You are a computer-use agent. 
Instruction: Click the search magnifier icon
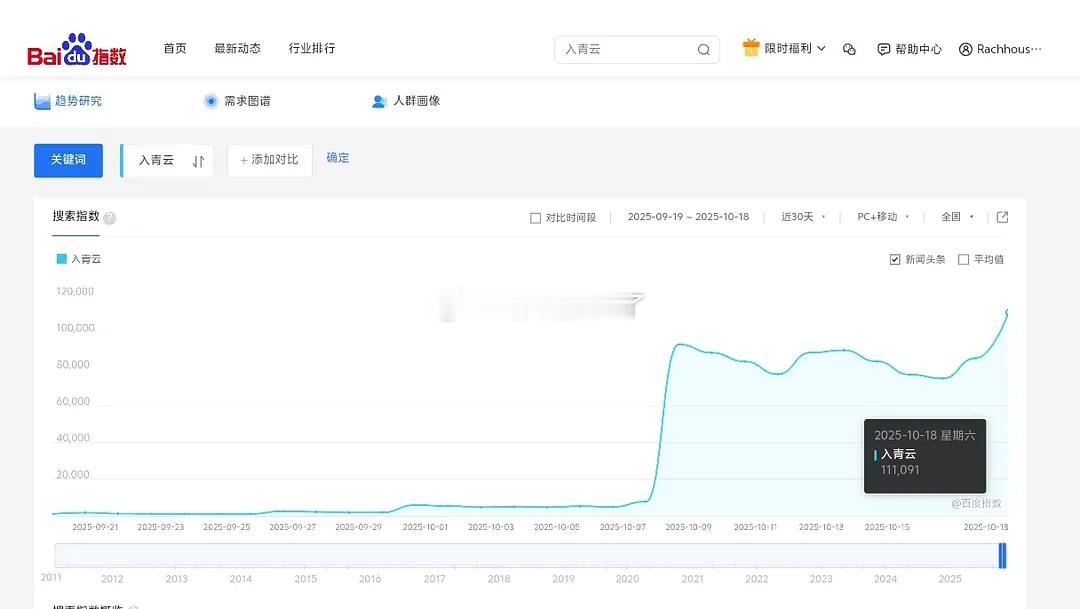pyautogui.click(x=703, y=50)
